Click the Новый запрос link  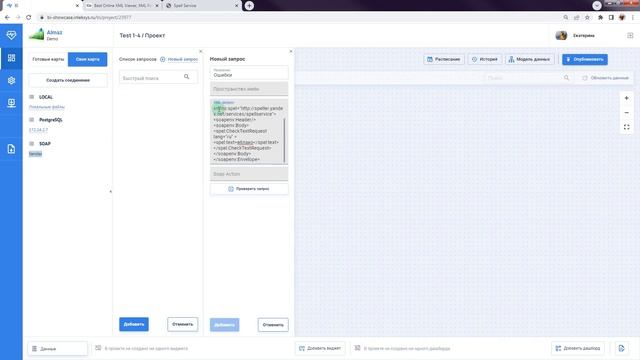[183, 59]
